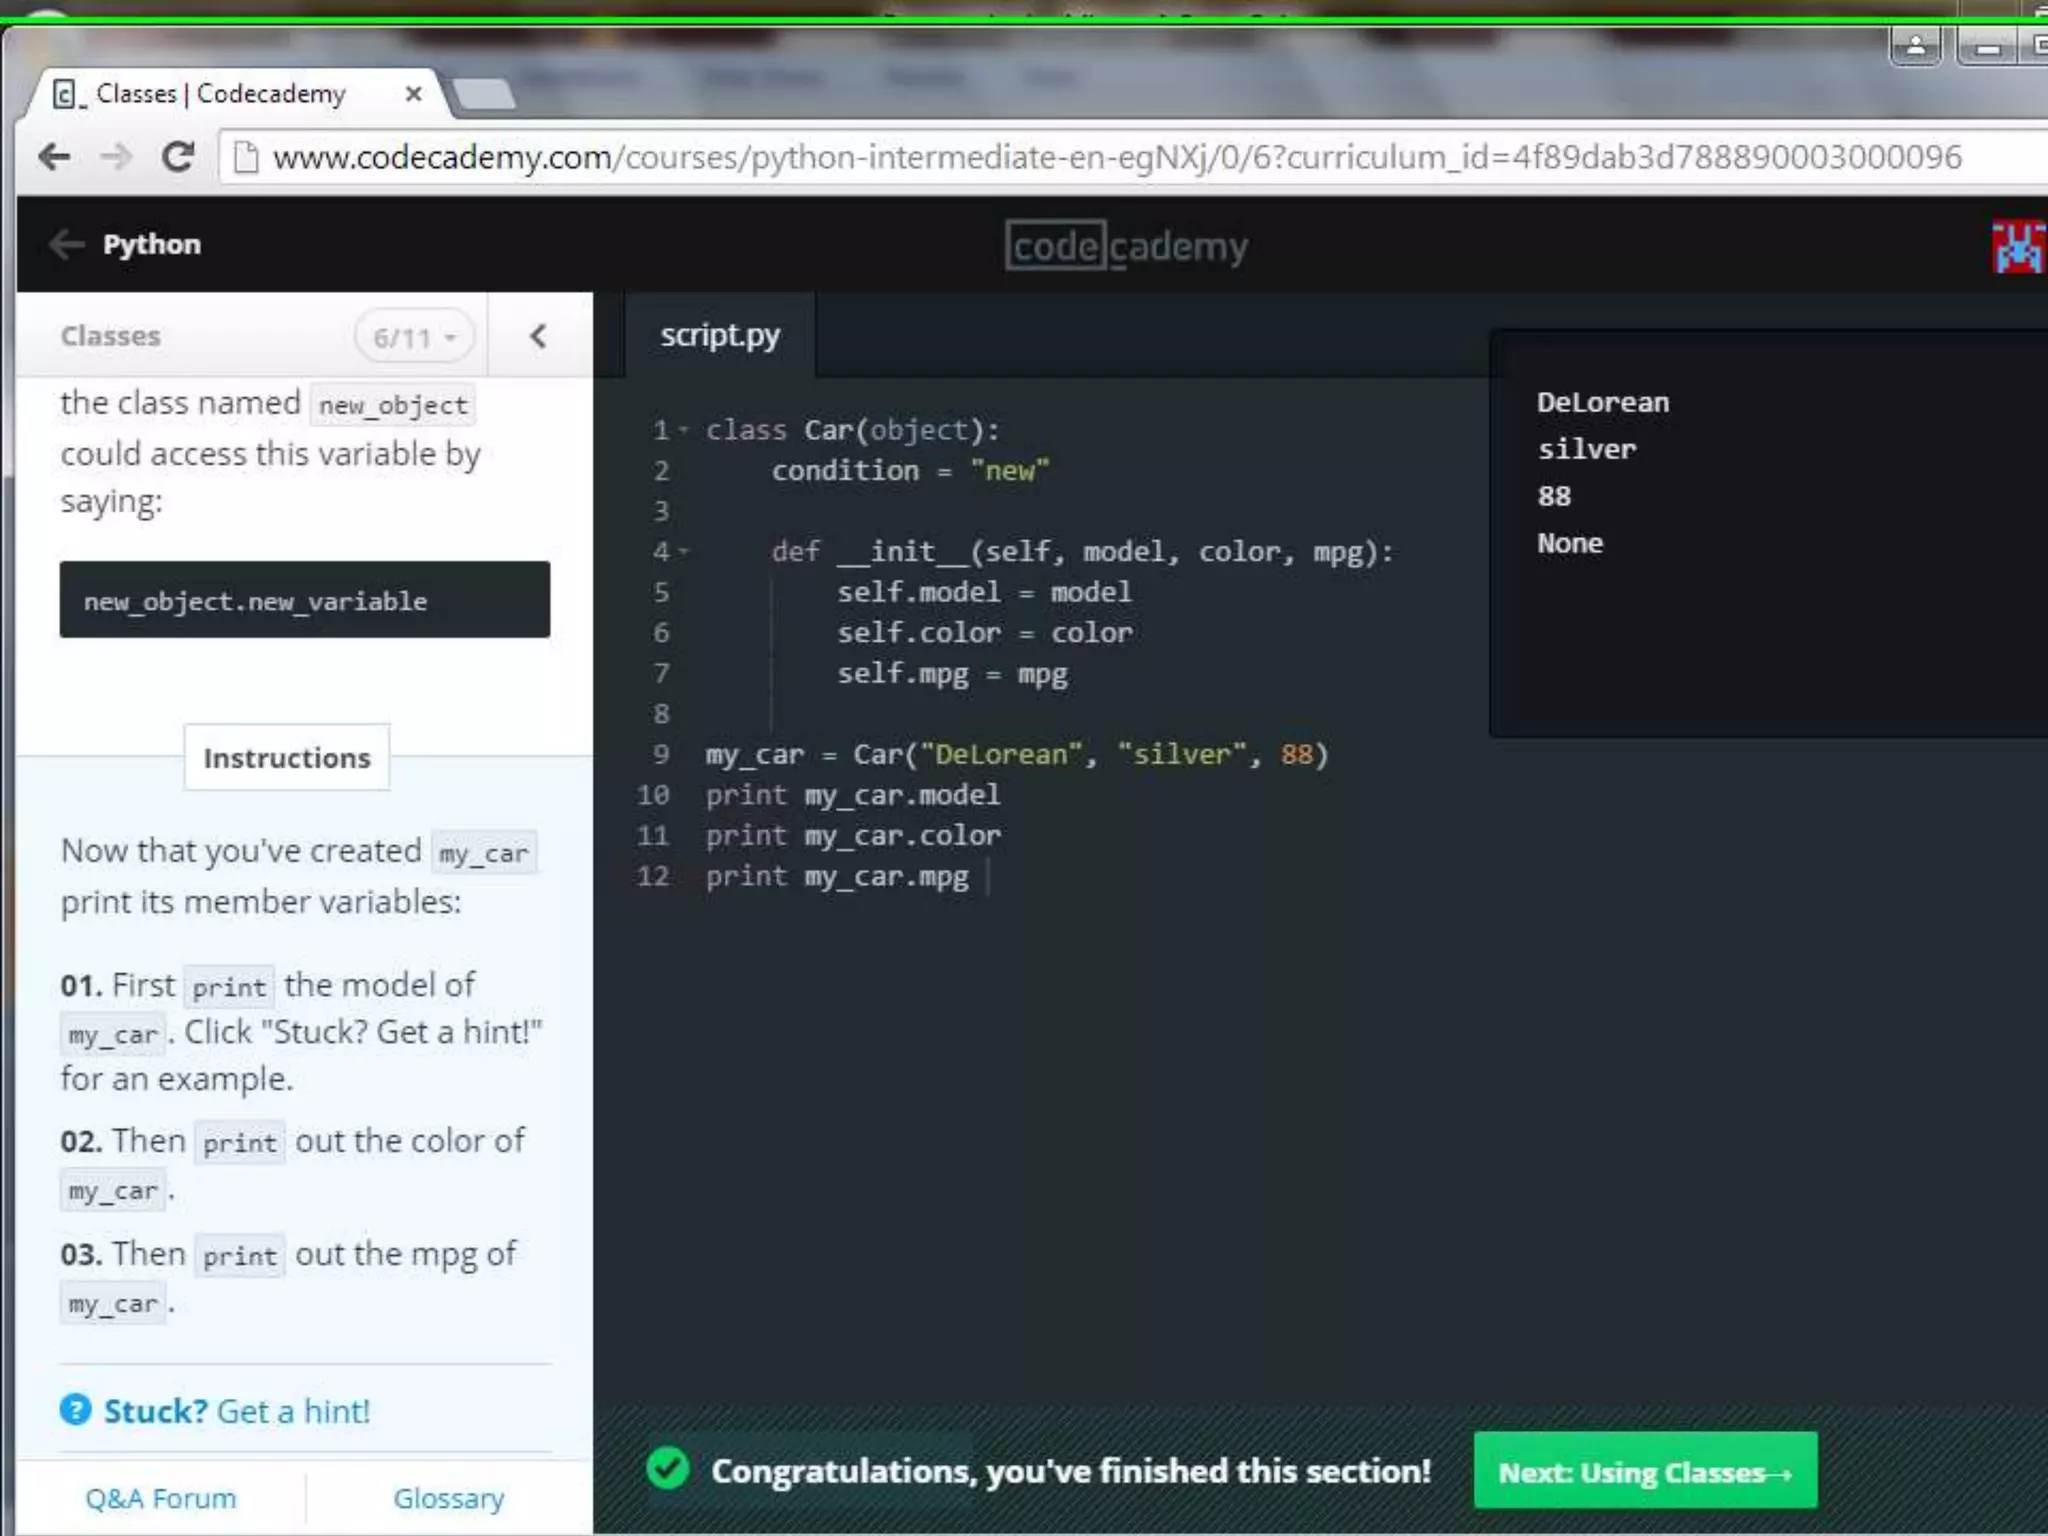Select the script.py editor tab
Viewport: 2048px width, 1536px height.
pyautogui.click(x=720, y=335)
